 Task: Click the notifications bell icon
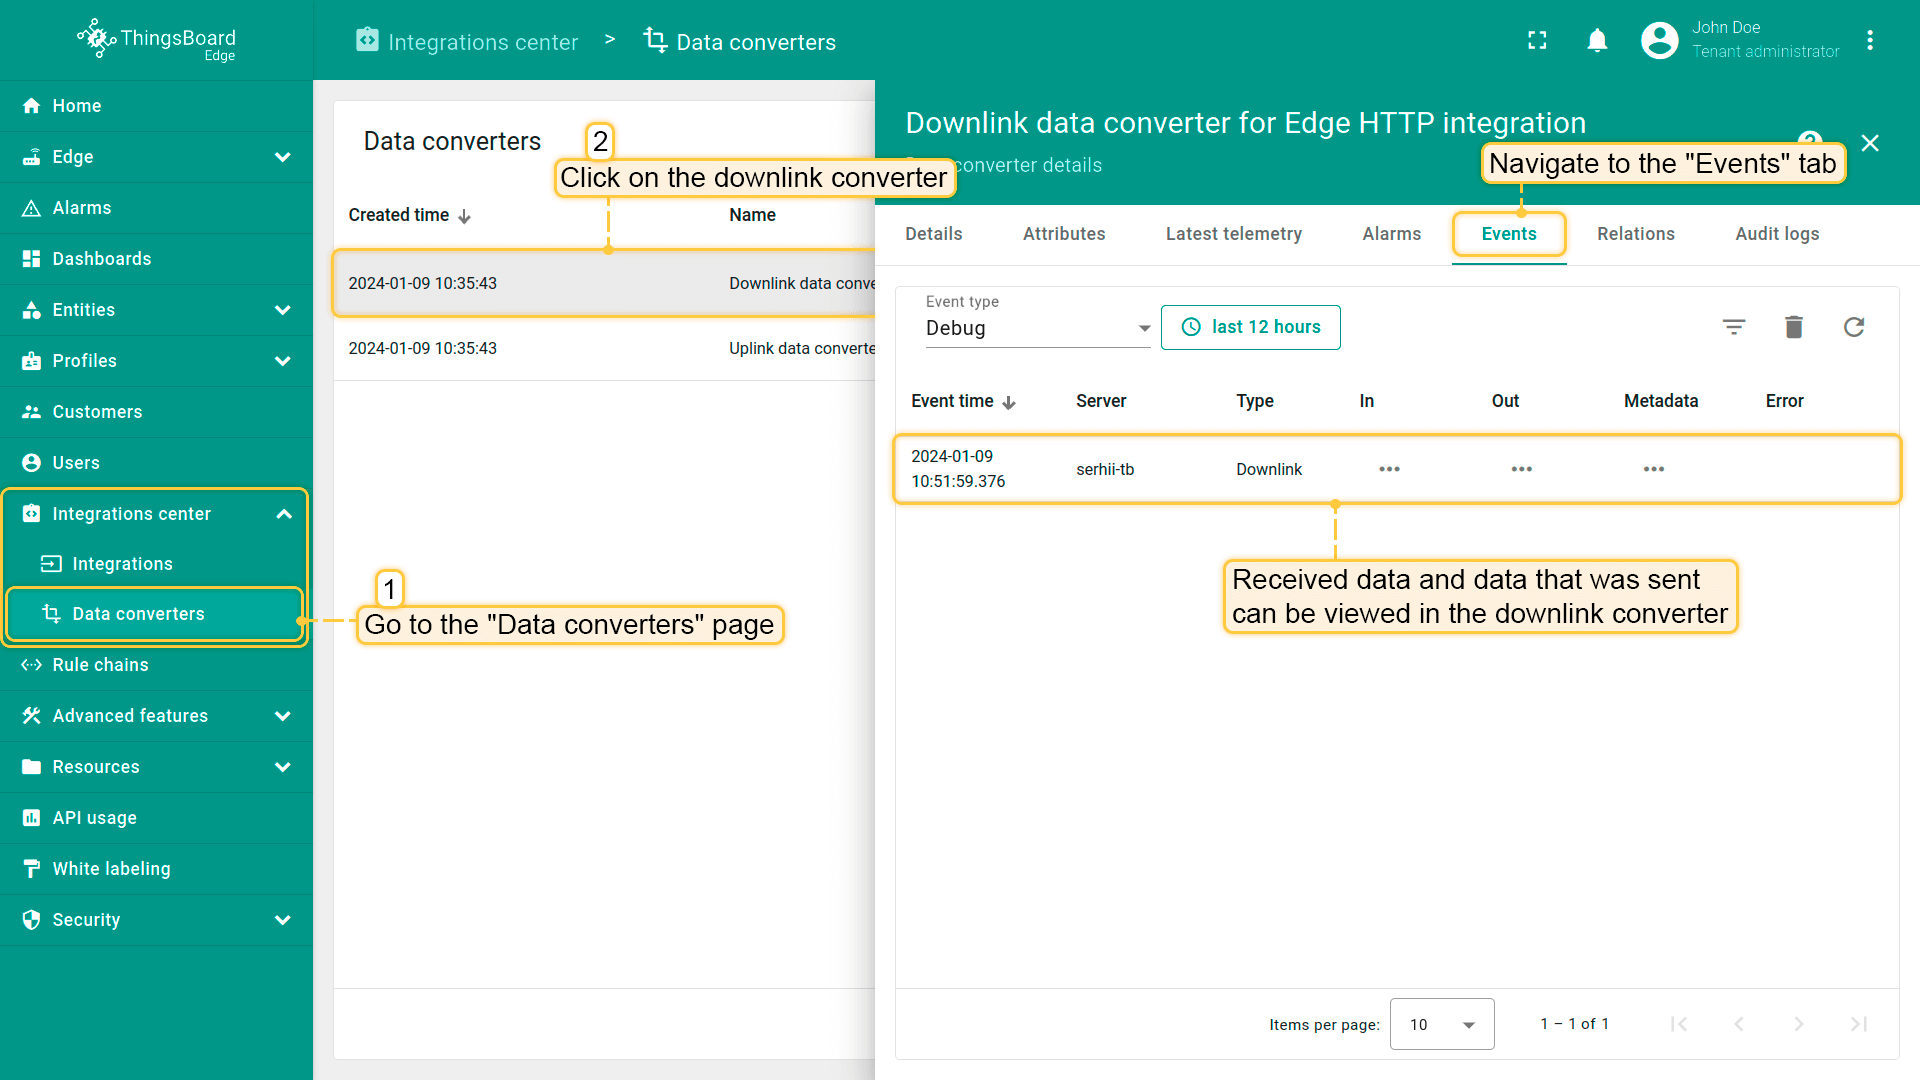pyautogui.click(x=1597, y=40)
